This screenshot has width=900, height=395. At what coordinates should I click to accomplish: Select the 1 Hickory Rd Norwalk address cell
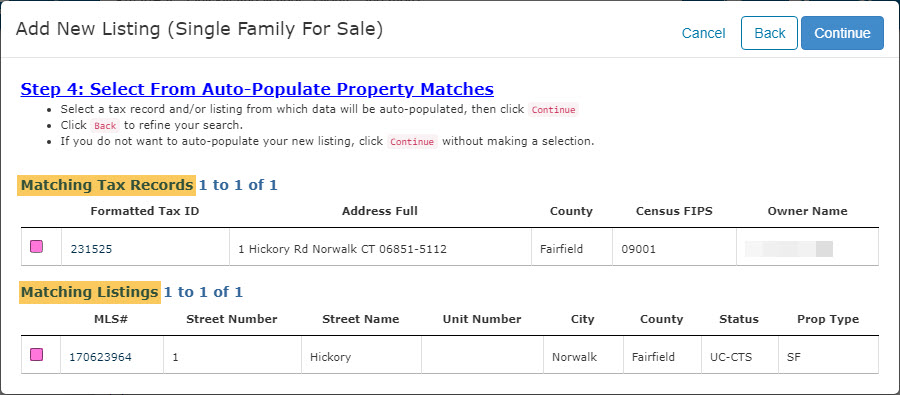[x=380, y=249]
